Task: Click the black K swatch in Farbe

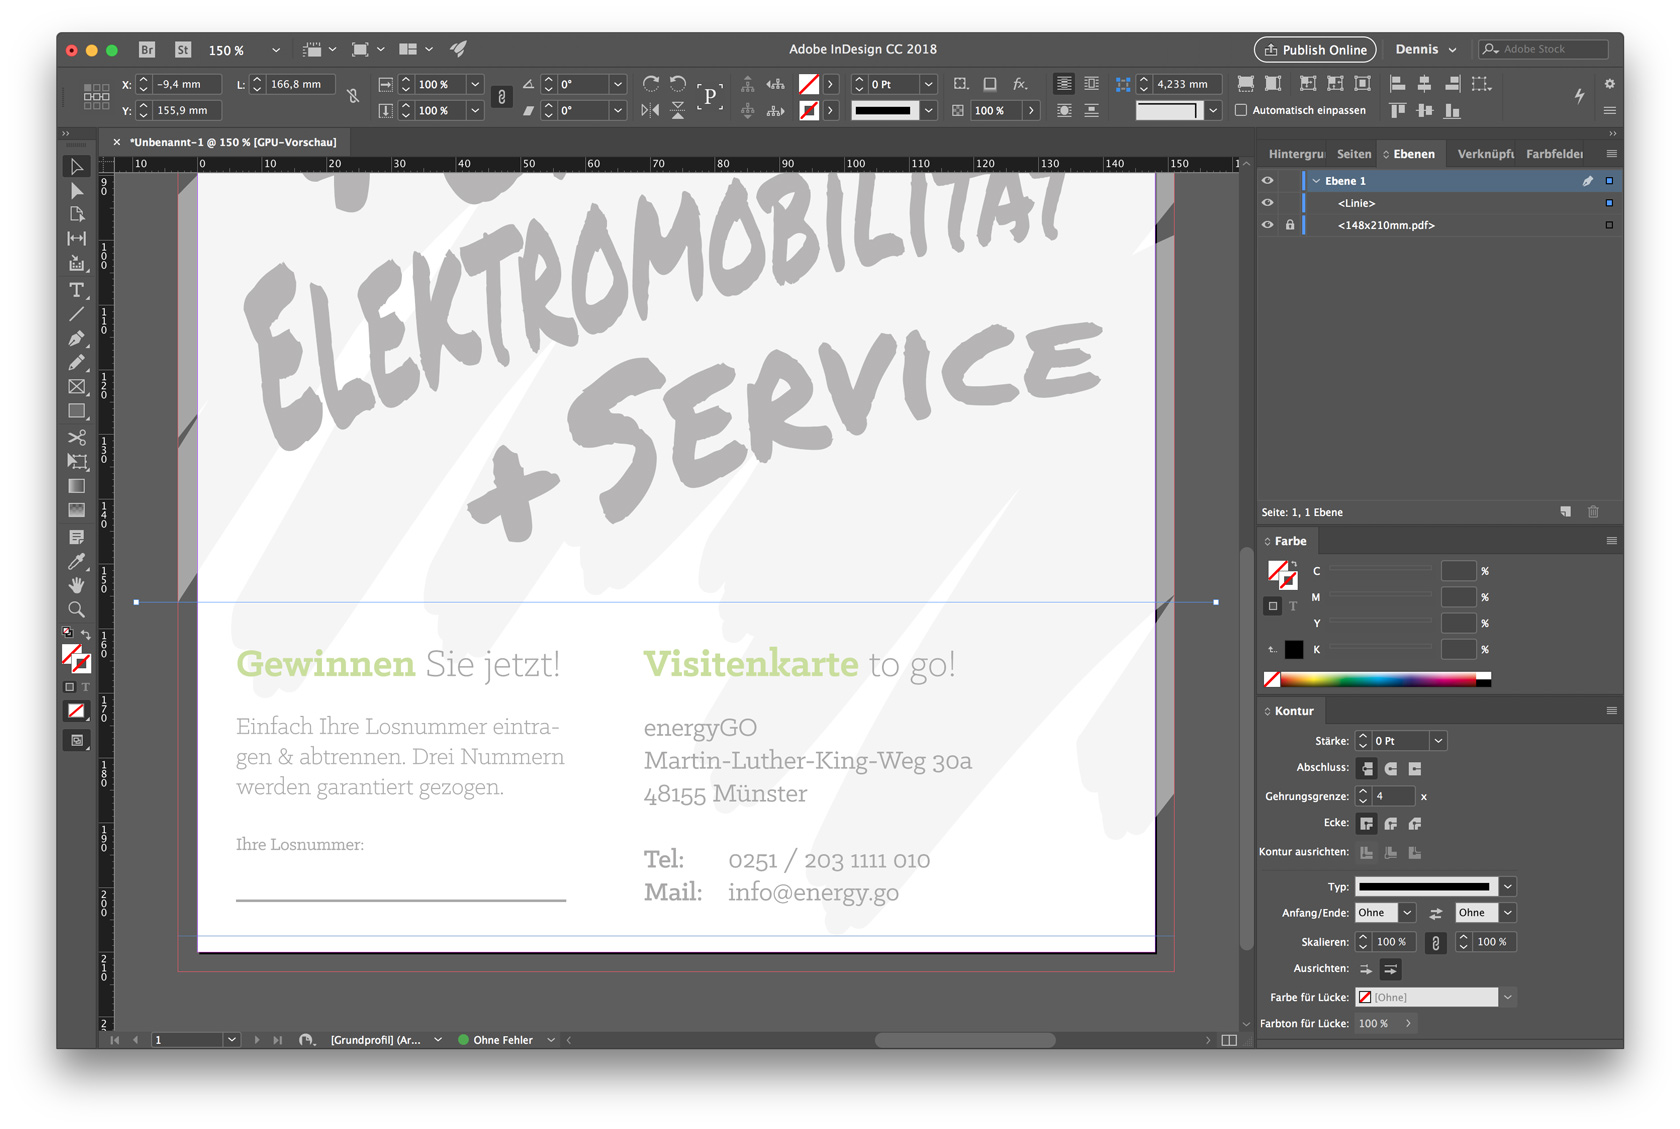Action: (x=1294, y=650)
